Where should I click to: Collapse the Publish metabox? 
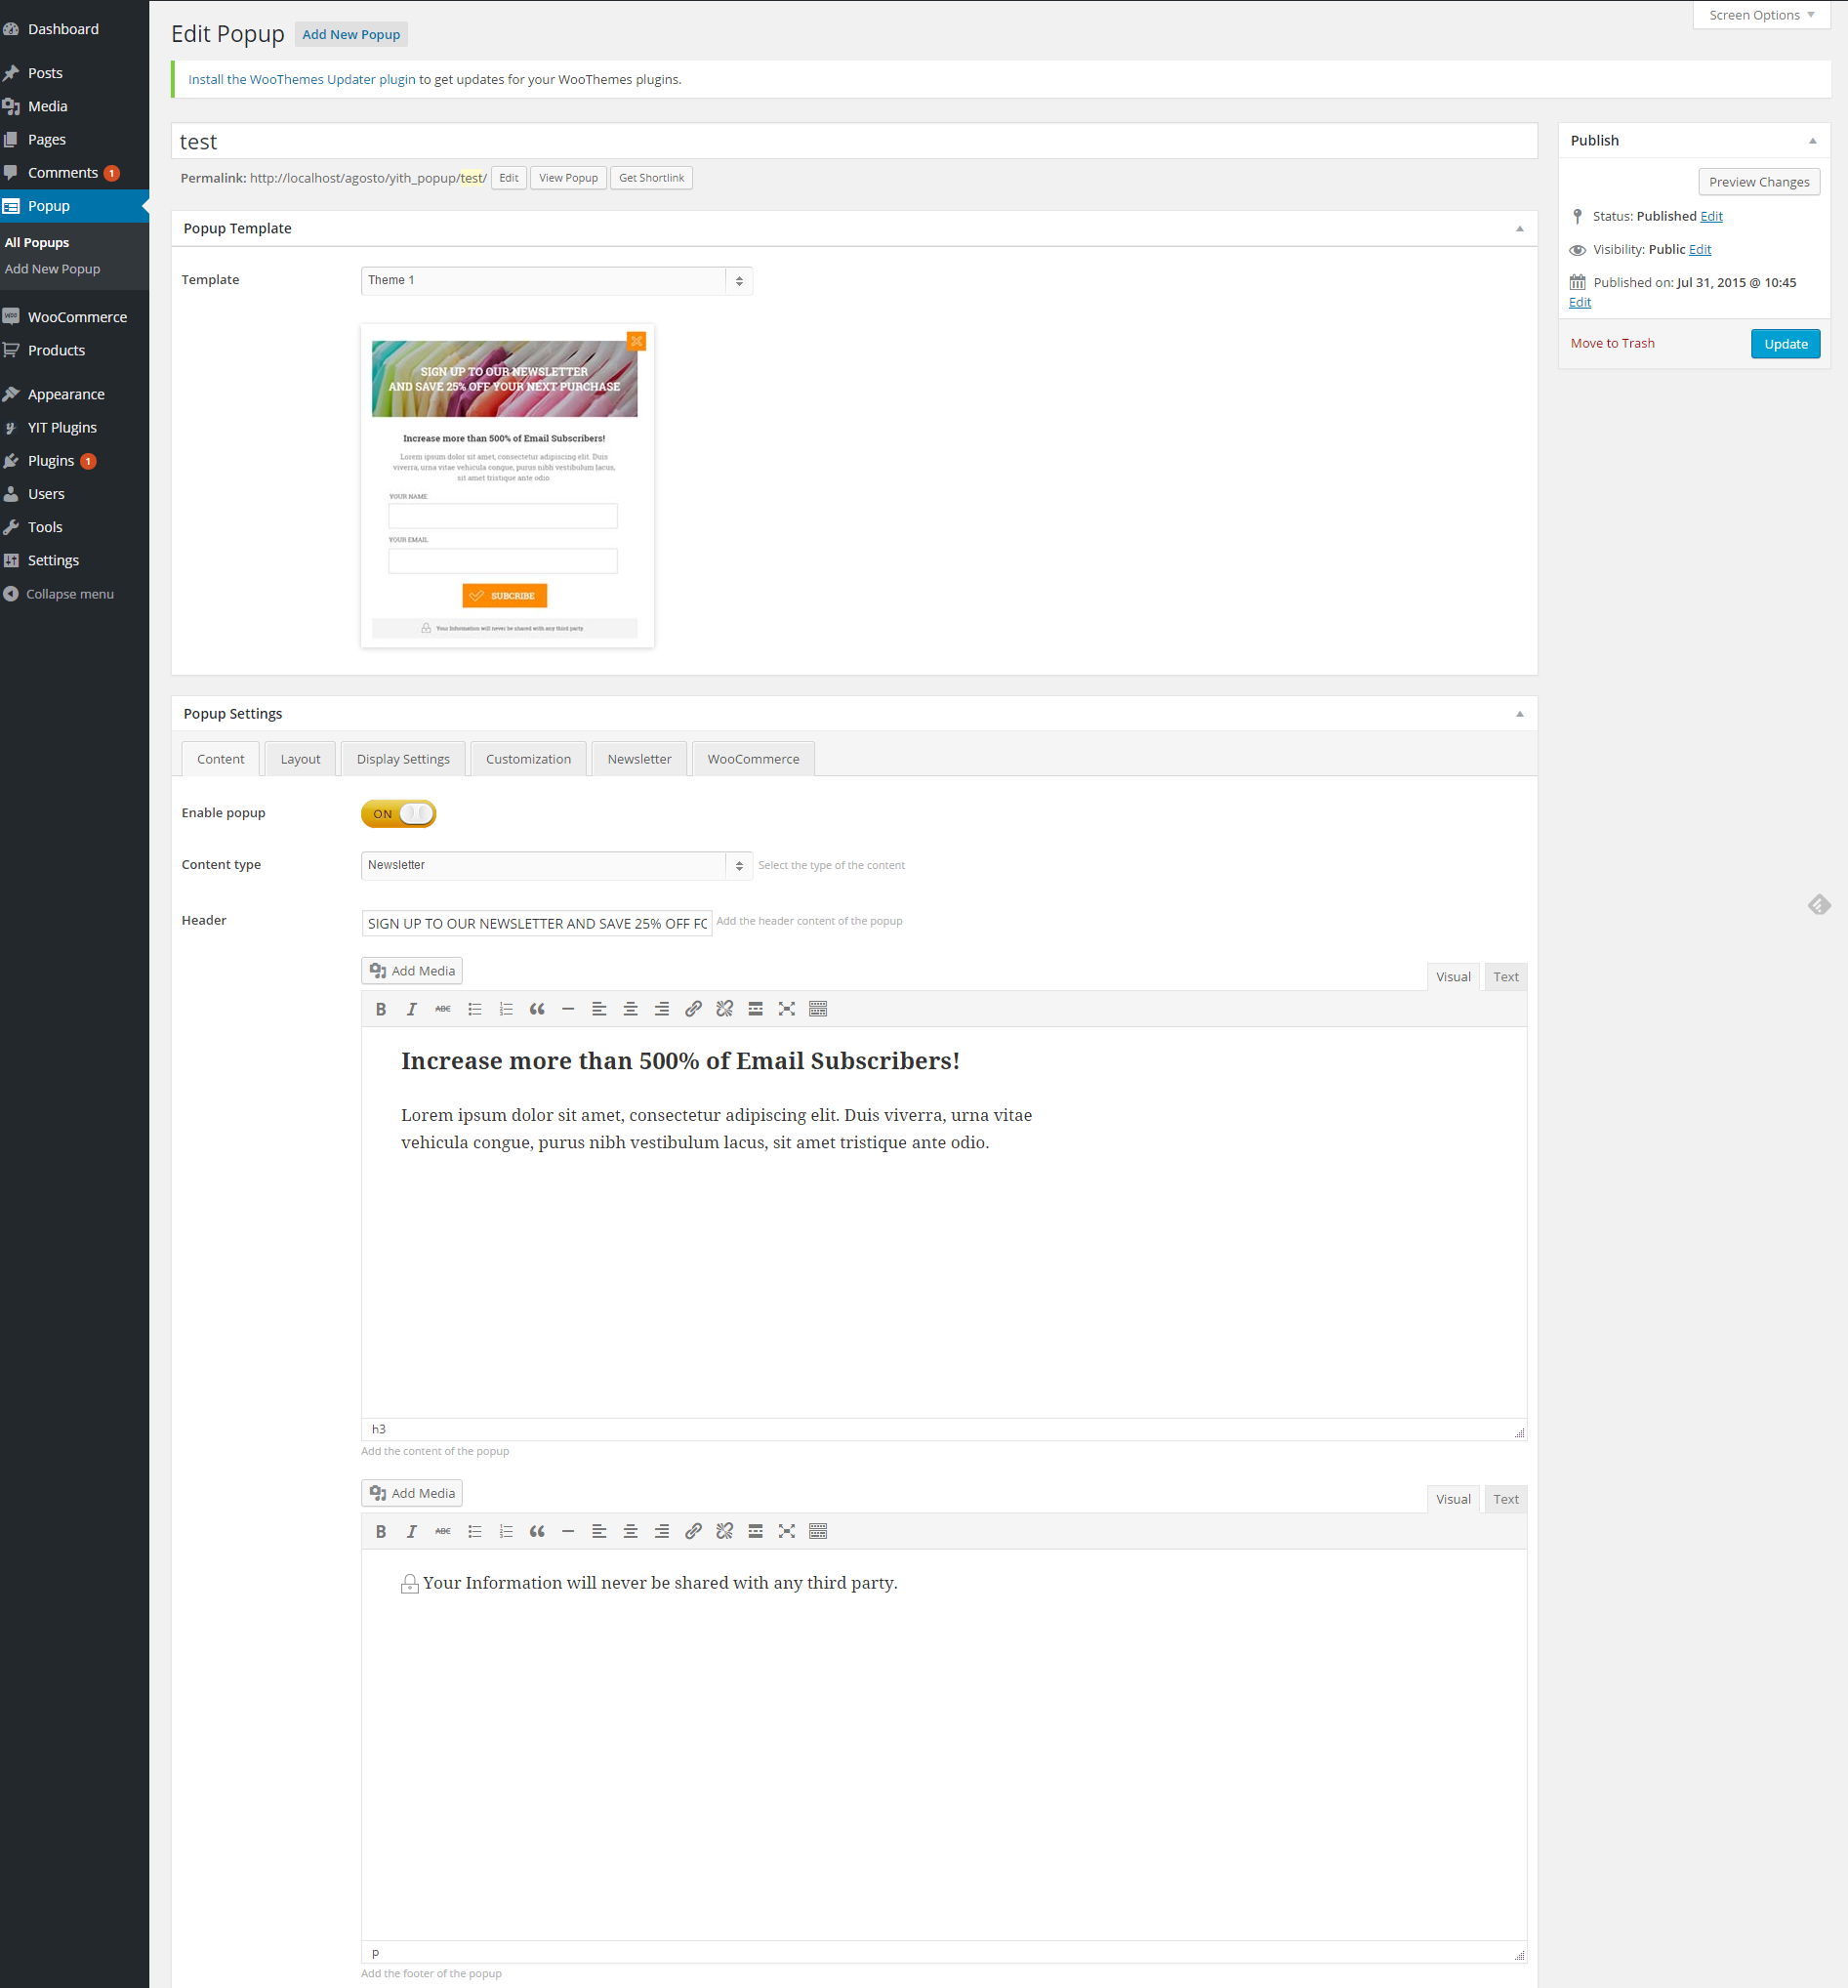tap(1812, 141)
